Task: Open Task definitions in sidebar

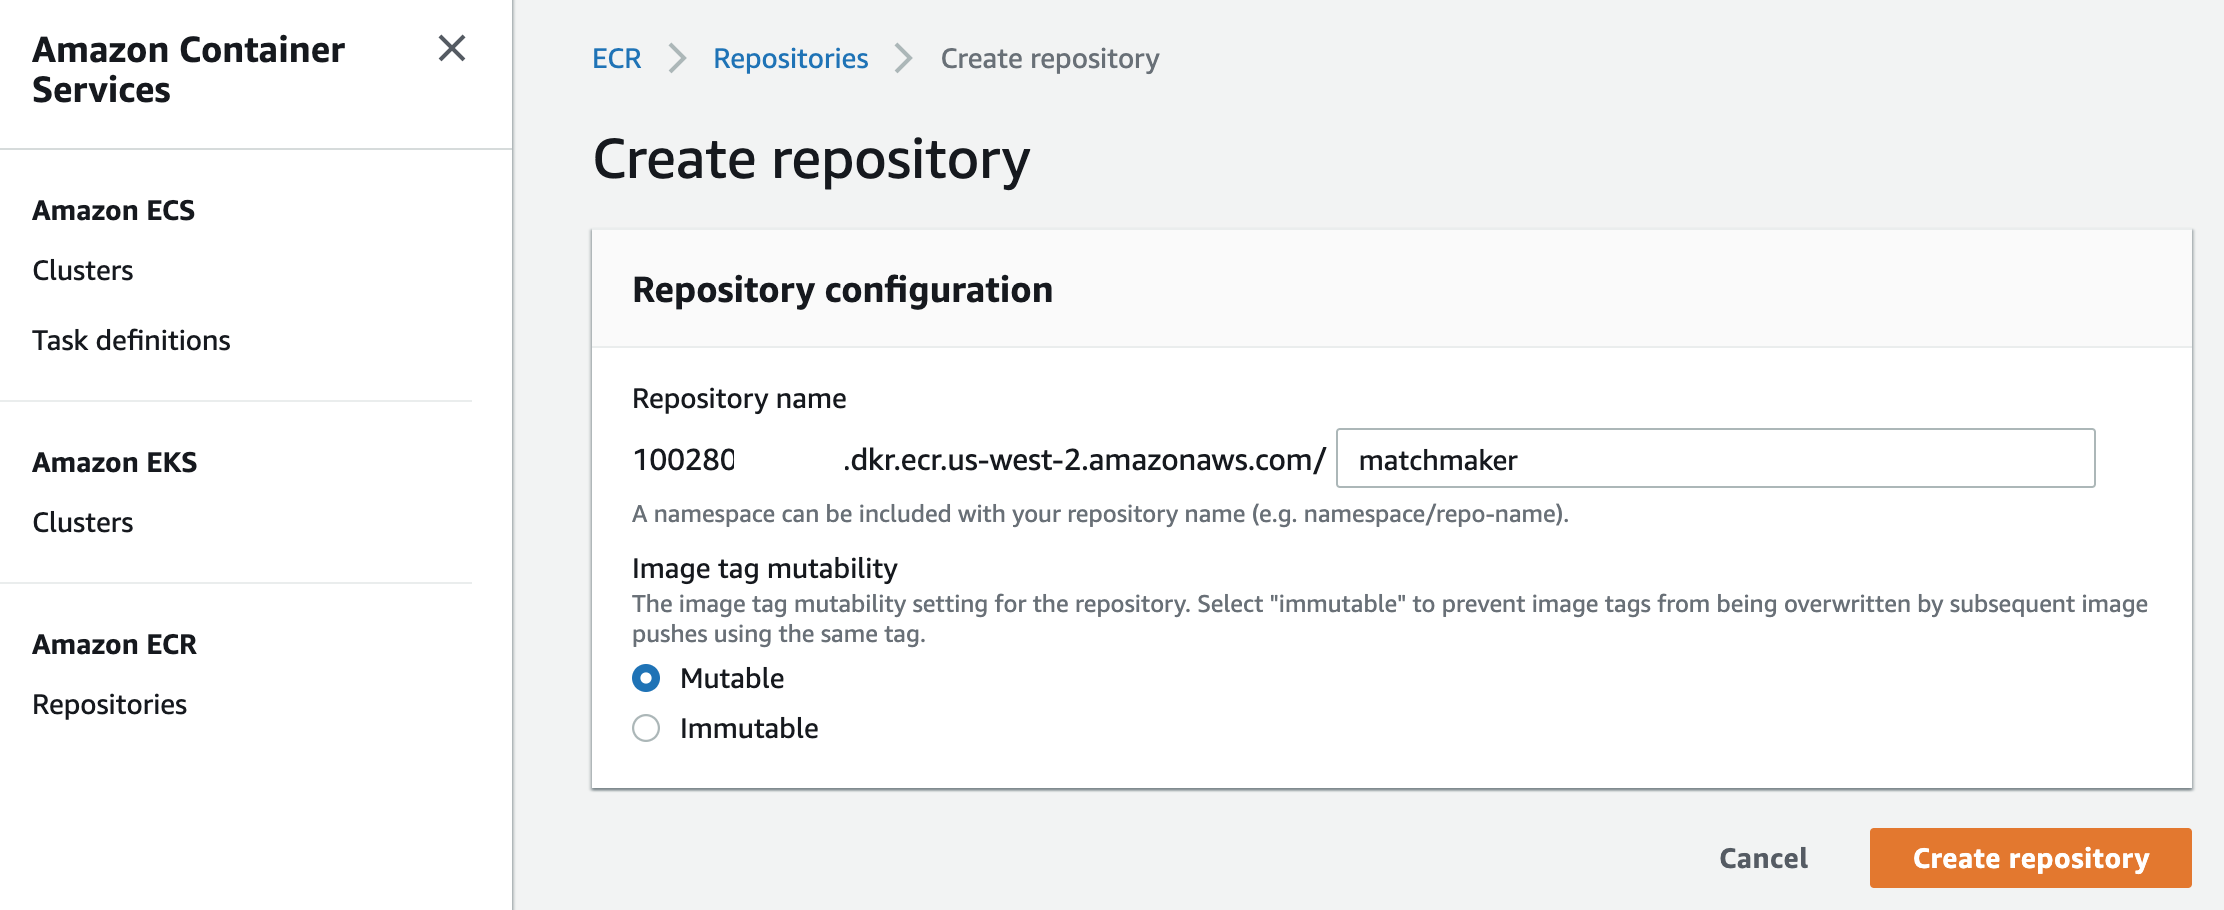Action: click(131, 340)
